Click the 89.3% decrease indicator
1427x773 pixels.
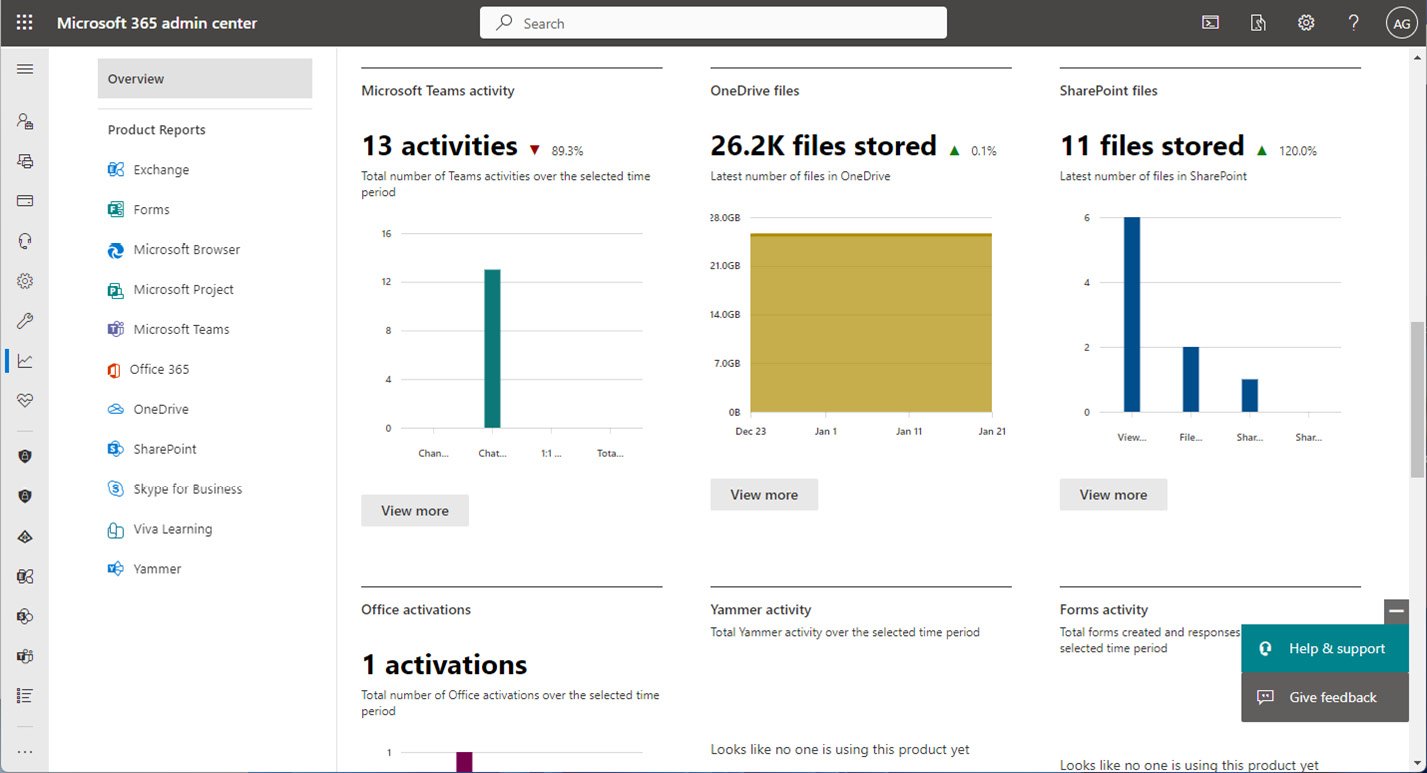[x=556, y=151]
